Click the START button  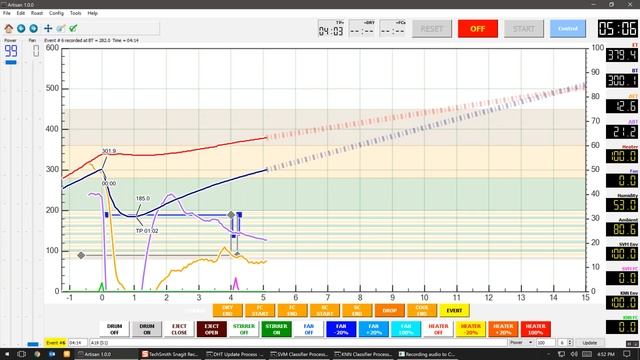point(524,29)
